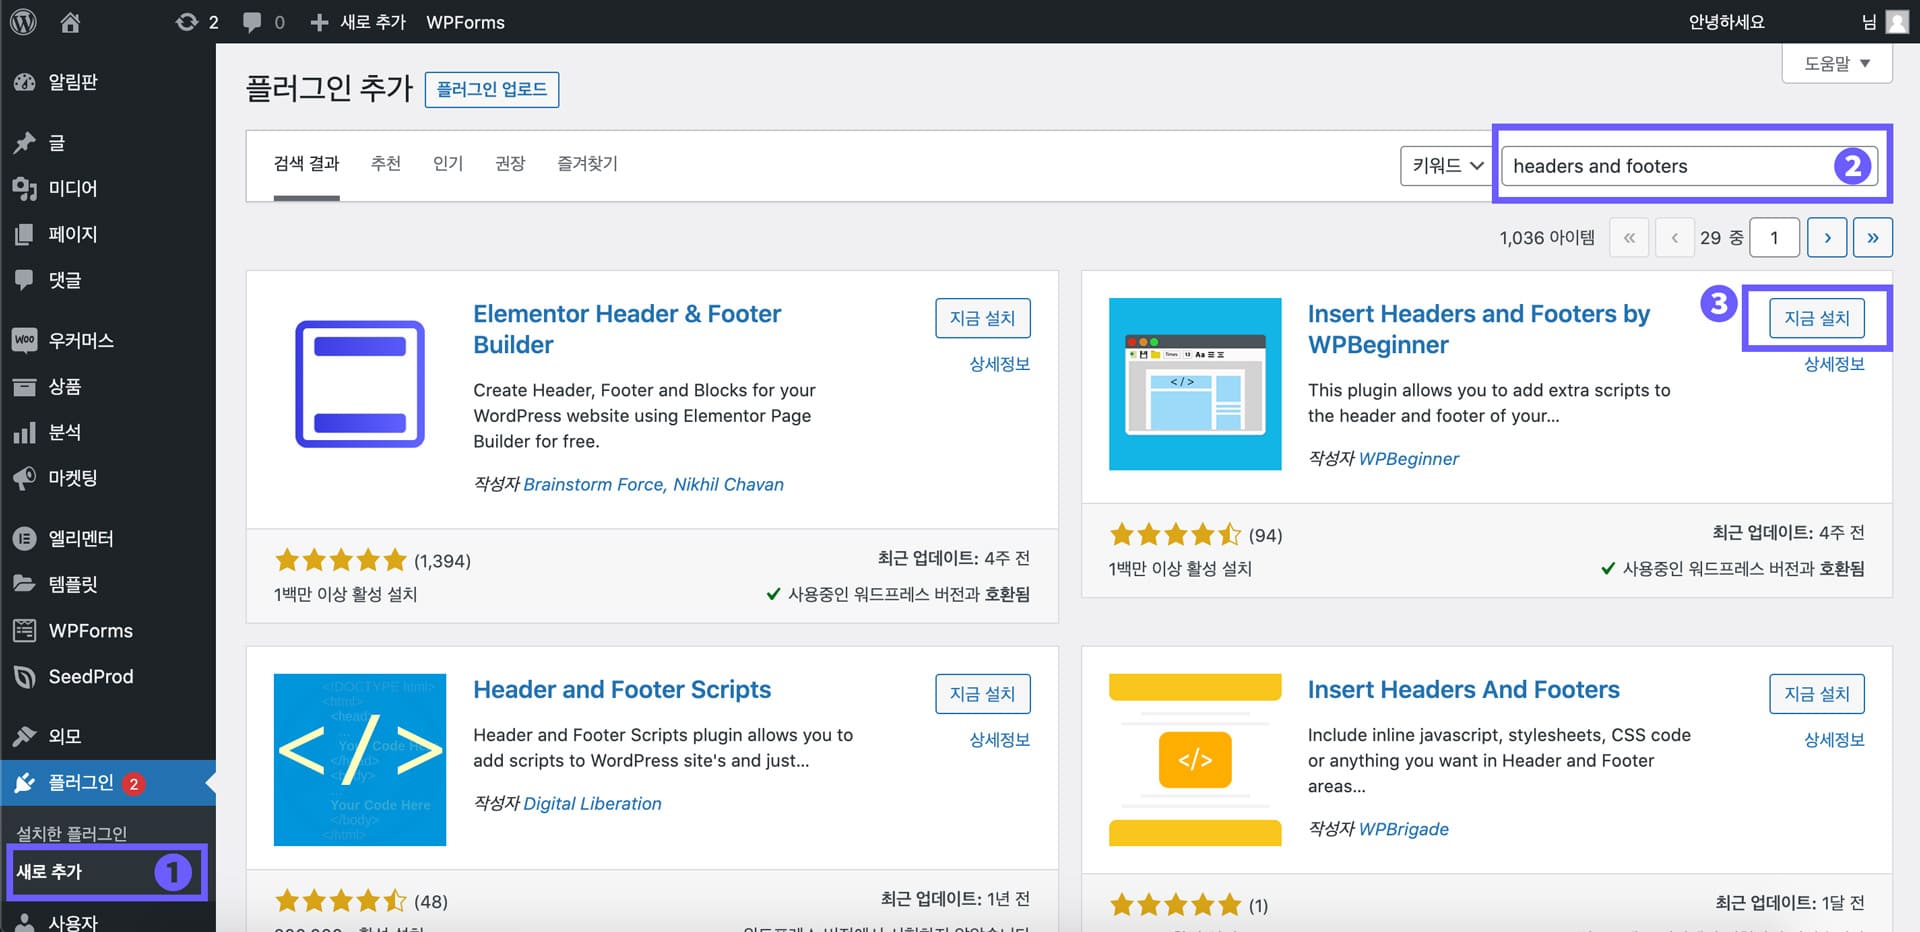Open 템플릿 folder icon
1920x932 pixels.
coord(24,584)
